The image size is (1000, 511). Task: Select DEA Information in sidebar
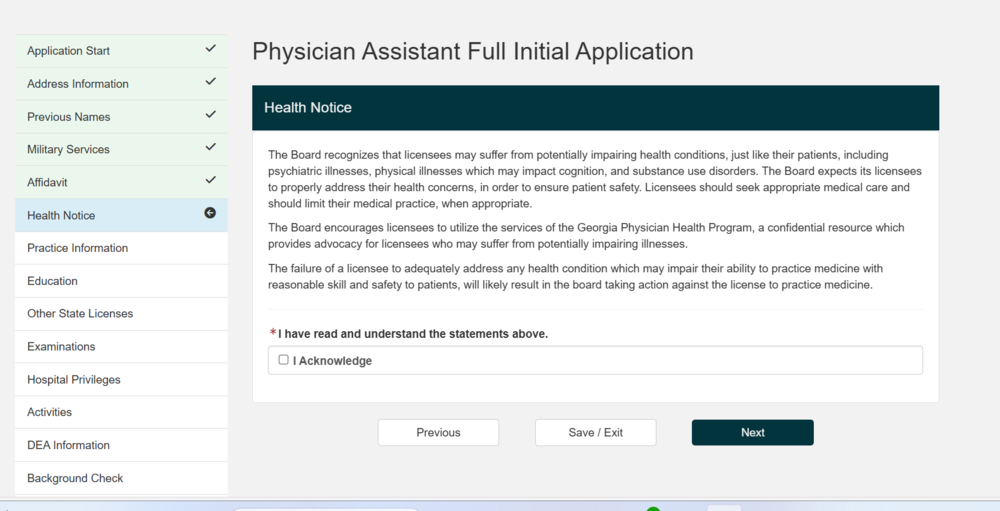click(x=121, y=445)
